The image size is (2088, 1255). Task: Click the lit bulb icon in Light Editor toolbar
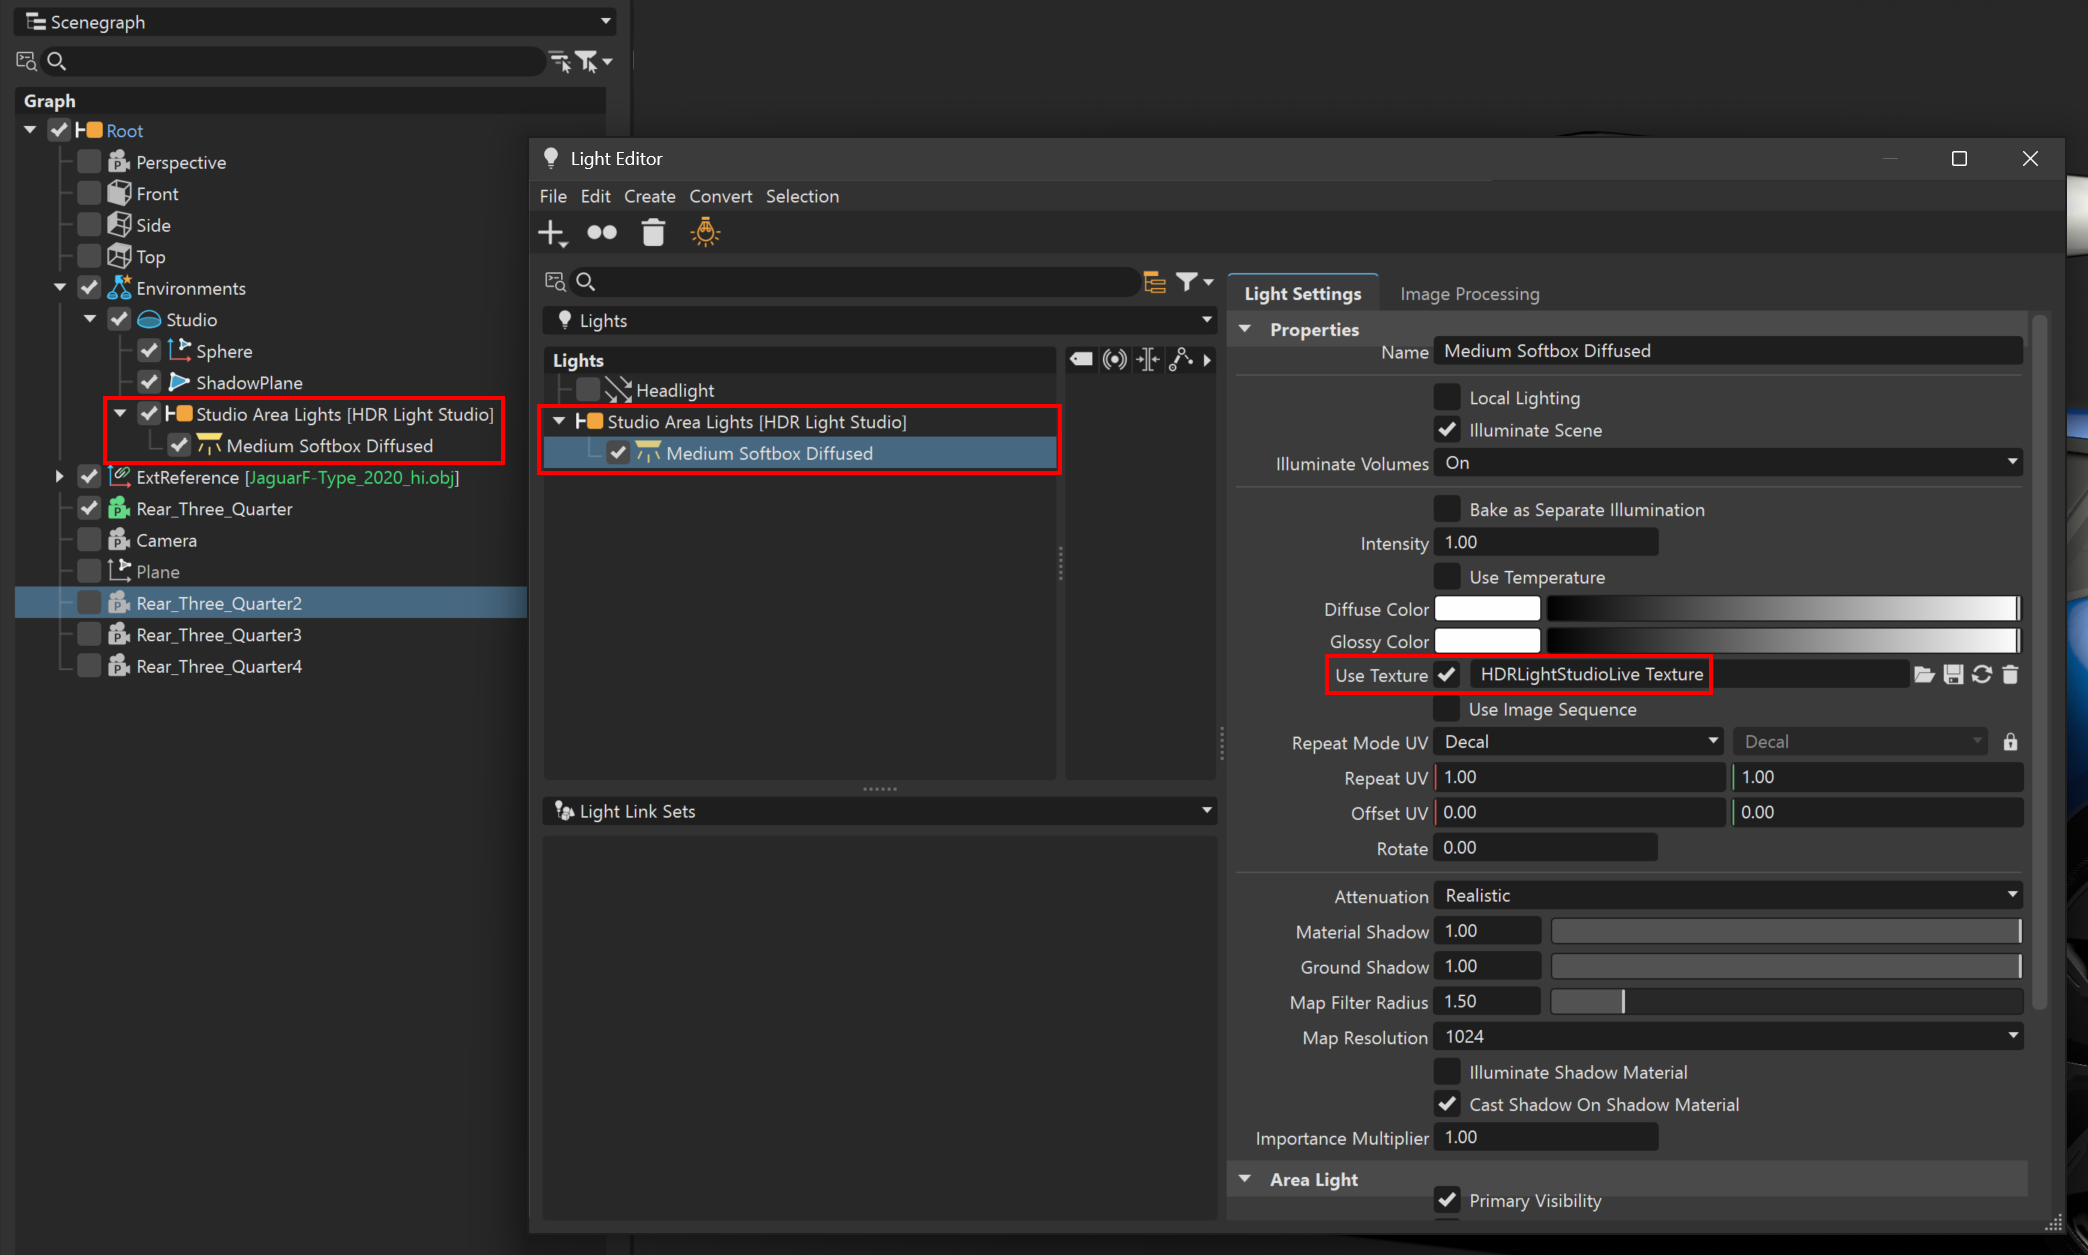[705, 232]
